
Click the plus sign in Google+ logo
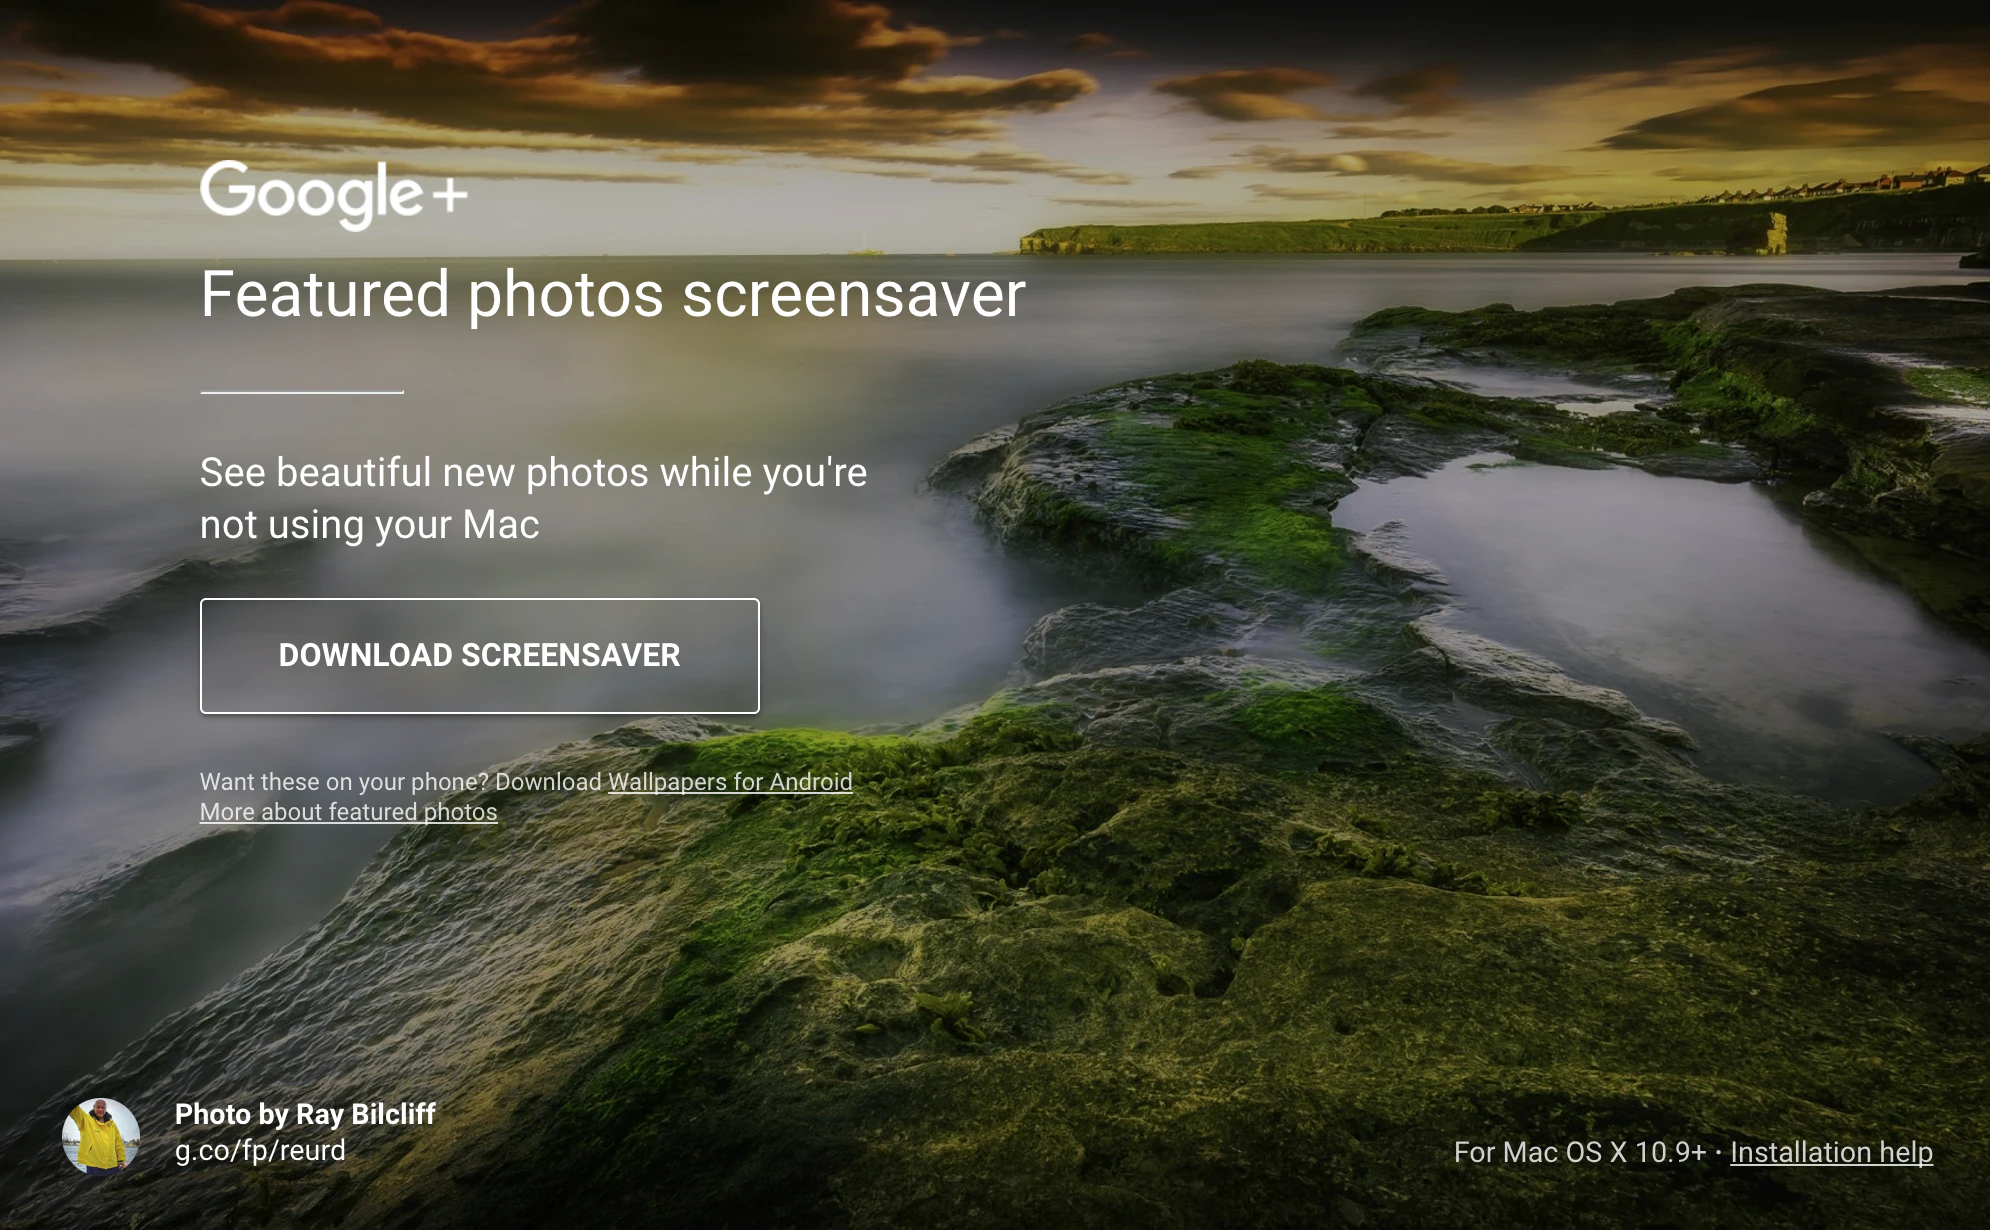click(x=450, y=194)
